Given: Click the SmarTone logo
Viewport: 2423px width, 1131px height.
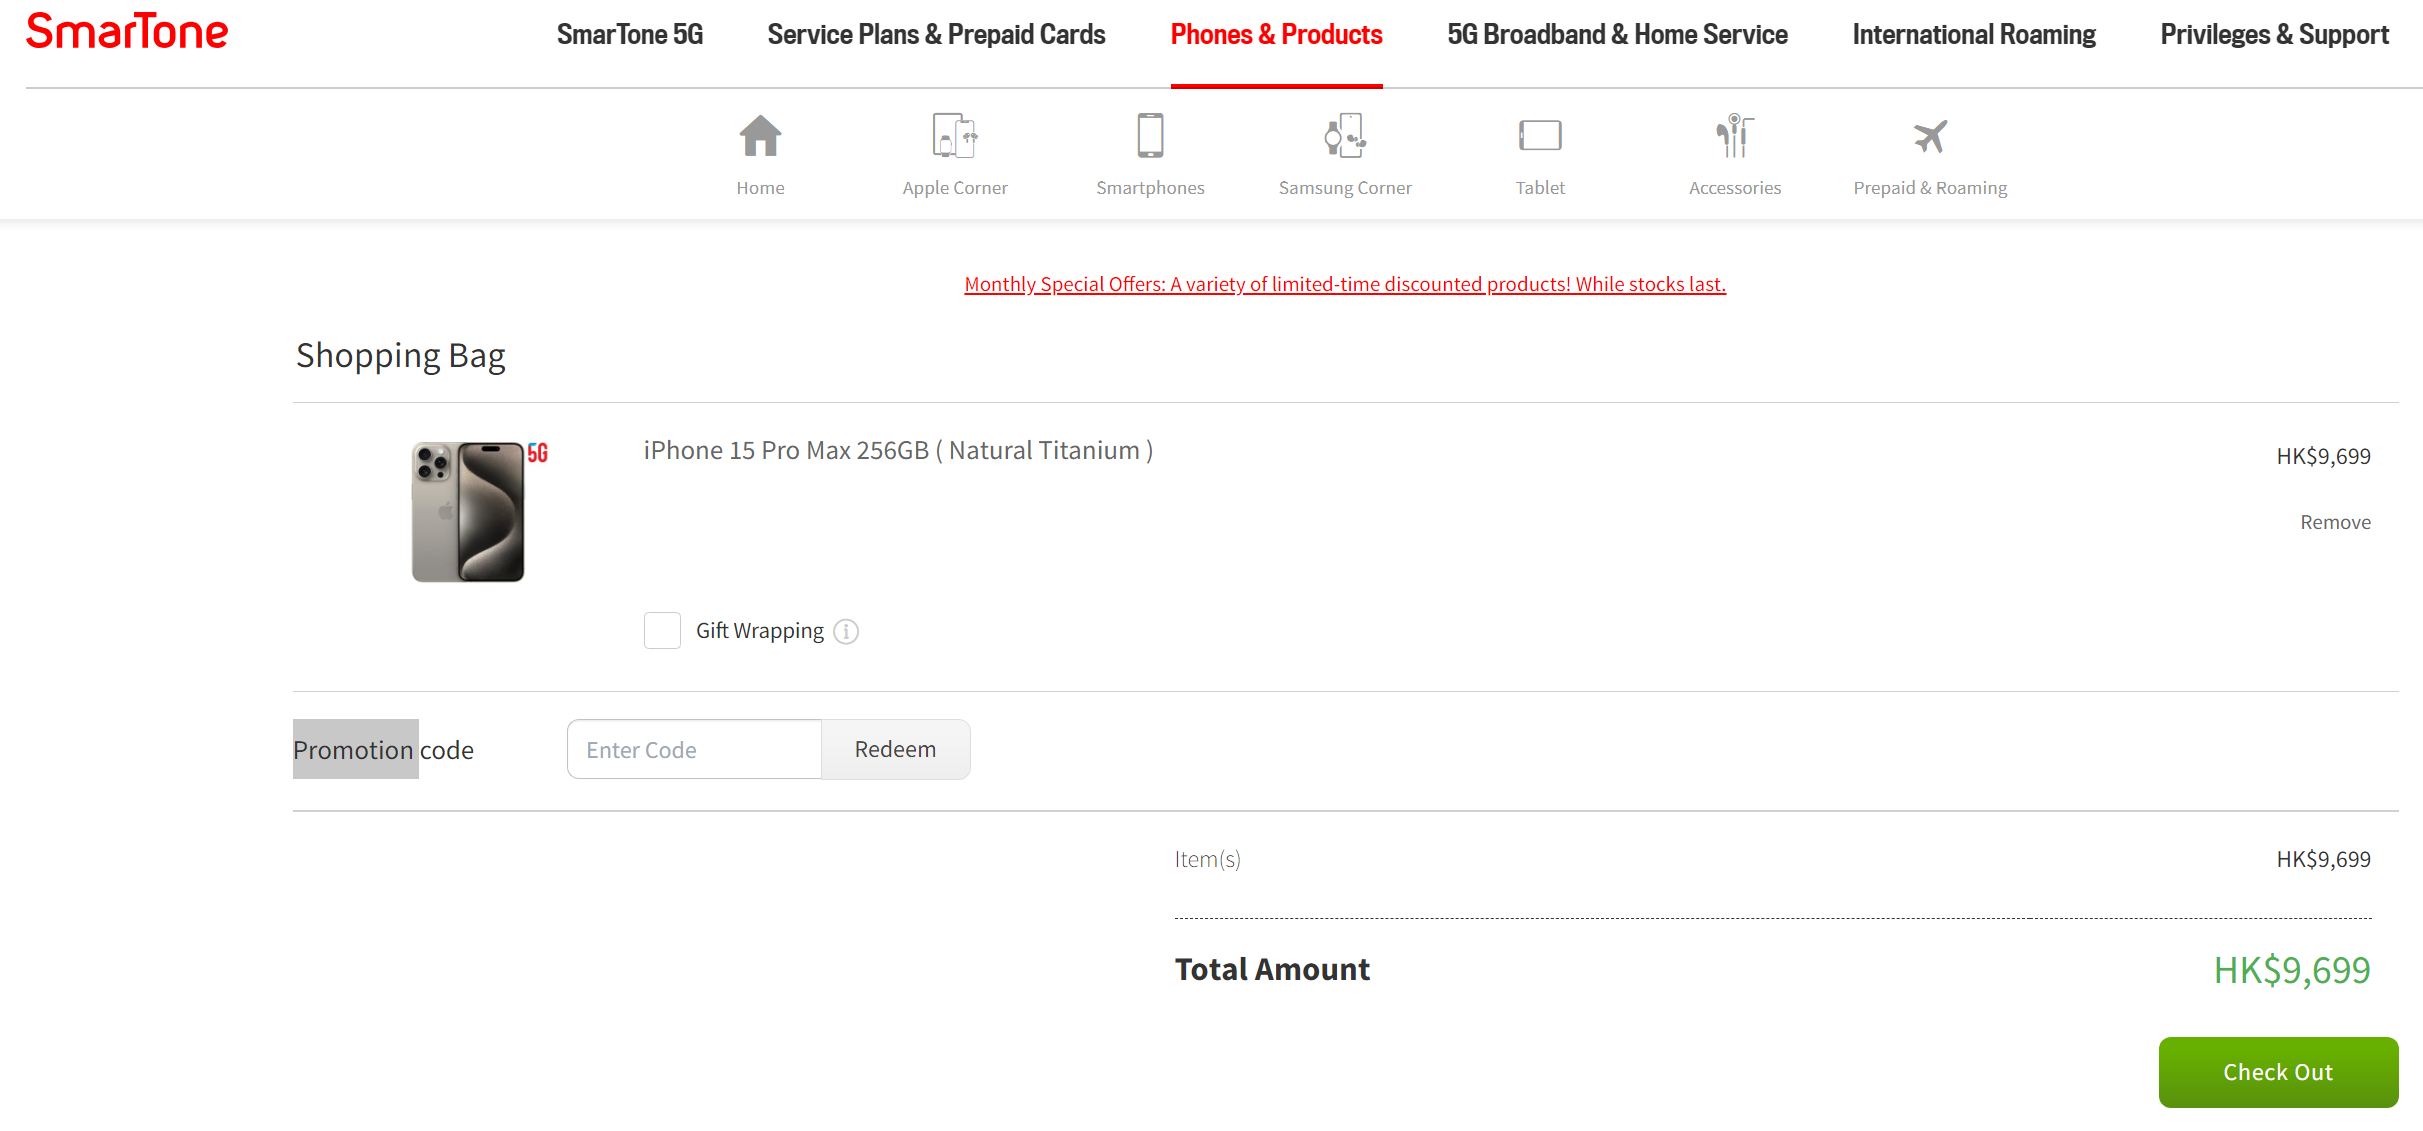Looking at the screenshot, I should [x=127, y=31].
